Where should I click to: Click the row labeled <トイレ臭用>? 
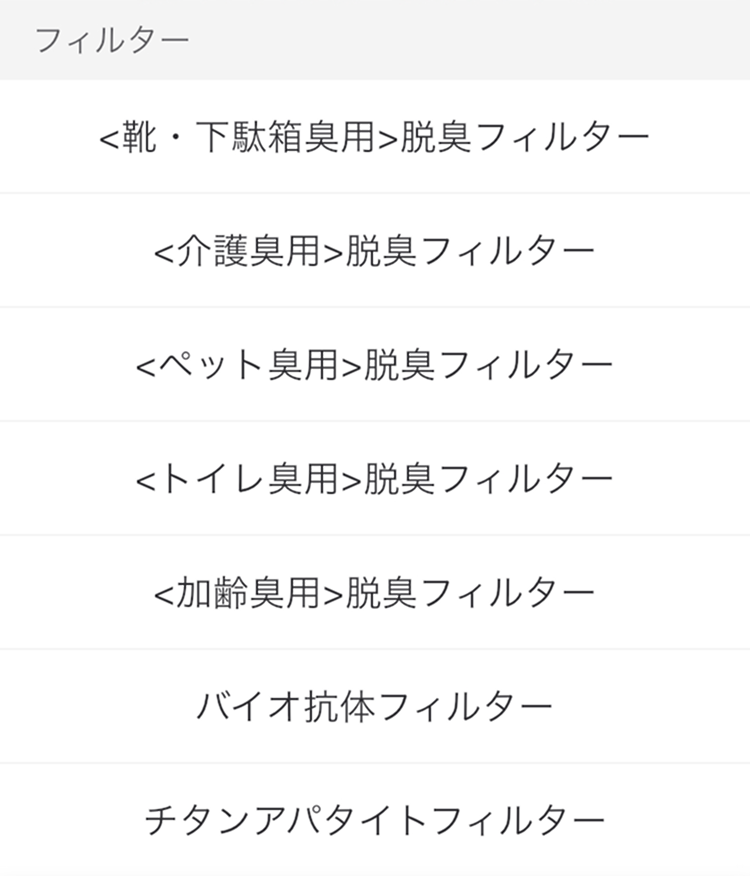[x=375, y=479]
